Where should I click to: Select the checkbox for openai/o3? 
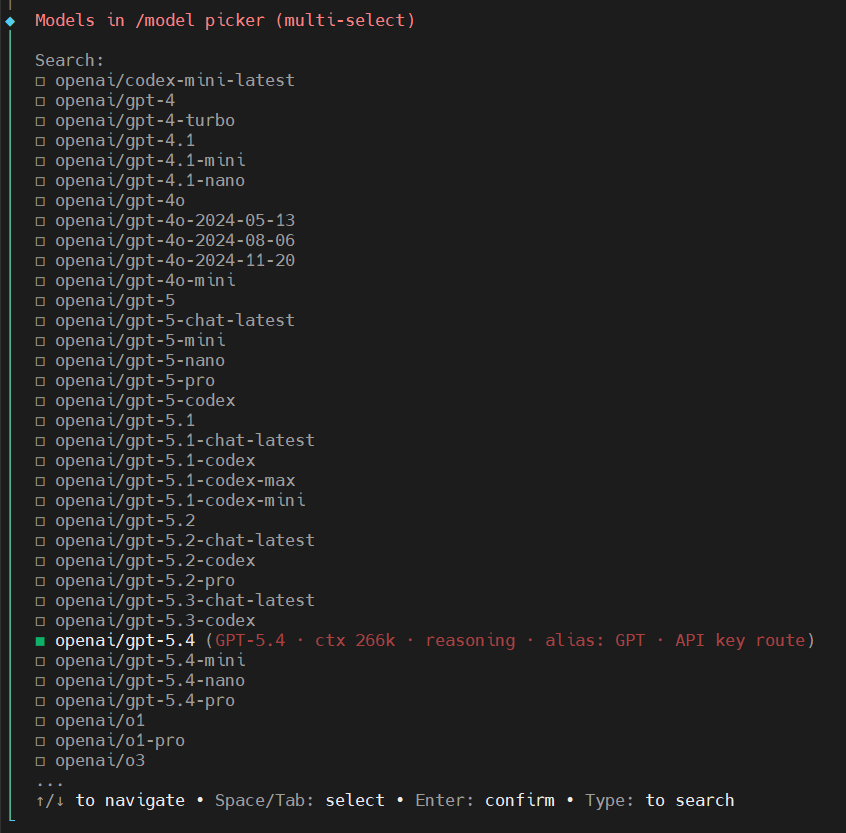(41, 761)
